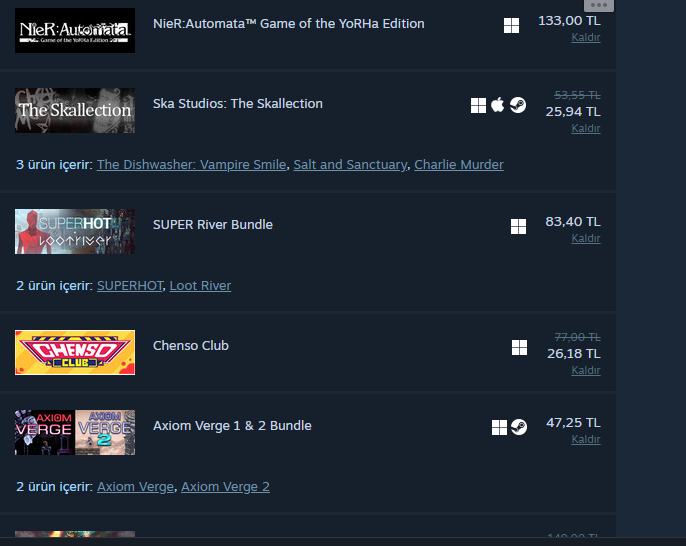Screen dimensions: 686x546
Task: Open The Skallection bundle thumbnail
Action: click(75, 110)
